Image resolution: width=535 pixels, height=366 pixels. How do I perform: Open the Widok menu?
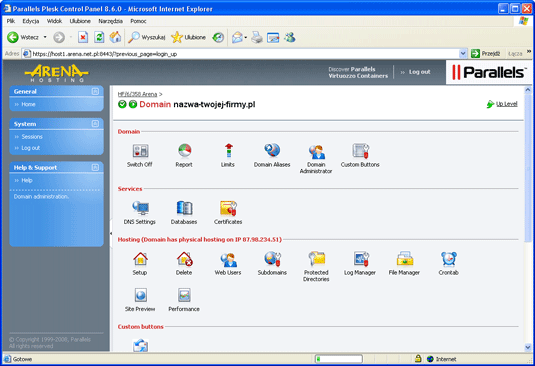pyautogui.click(x=54, y=21)
